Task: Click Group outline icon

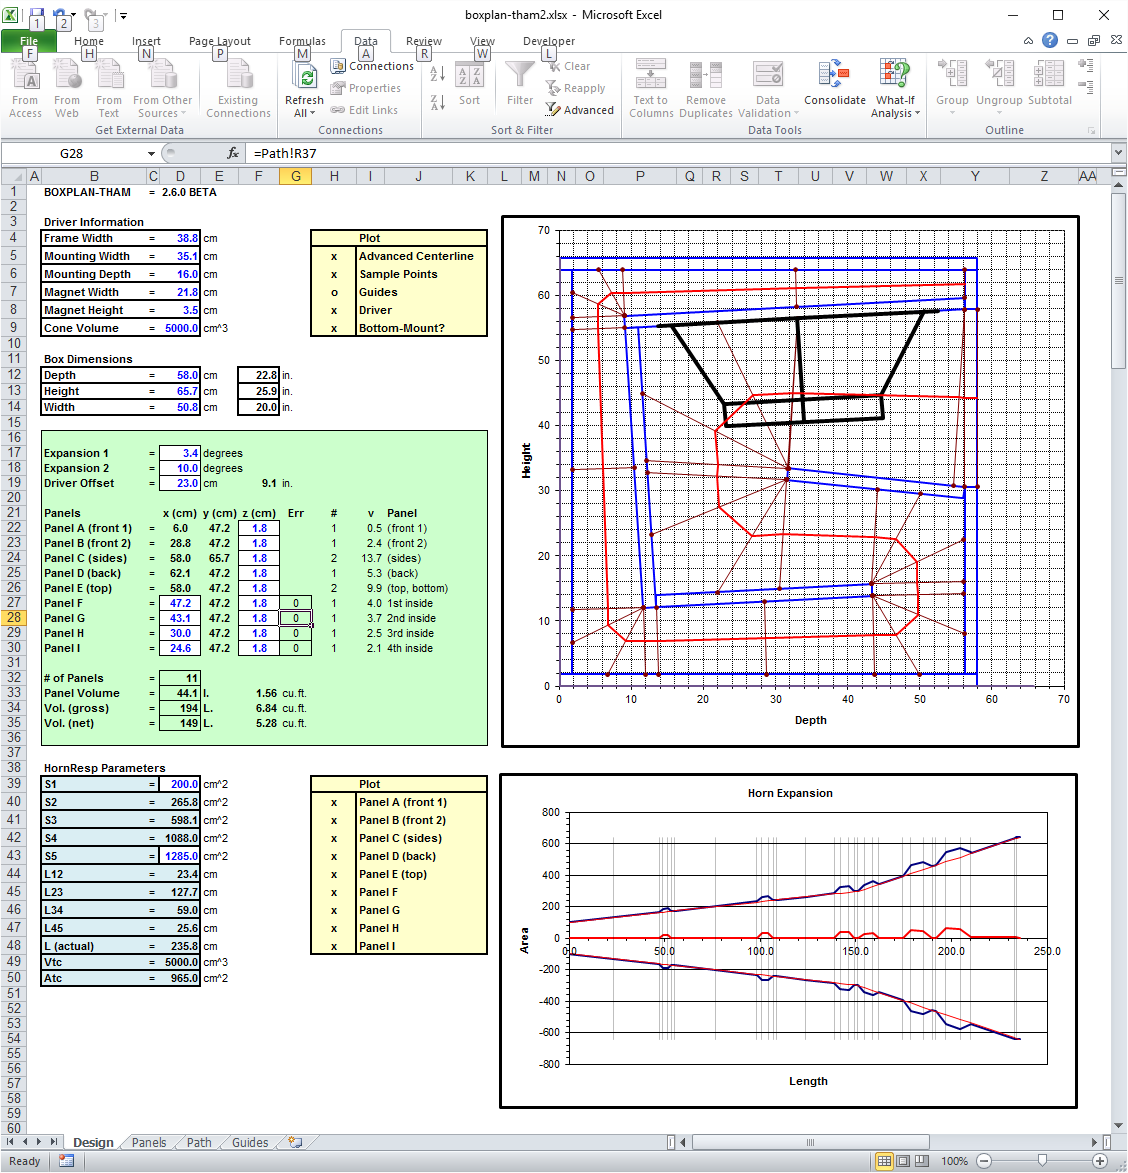Action: tap(952, 73)
